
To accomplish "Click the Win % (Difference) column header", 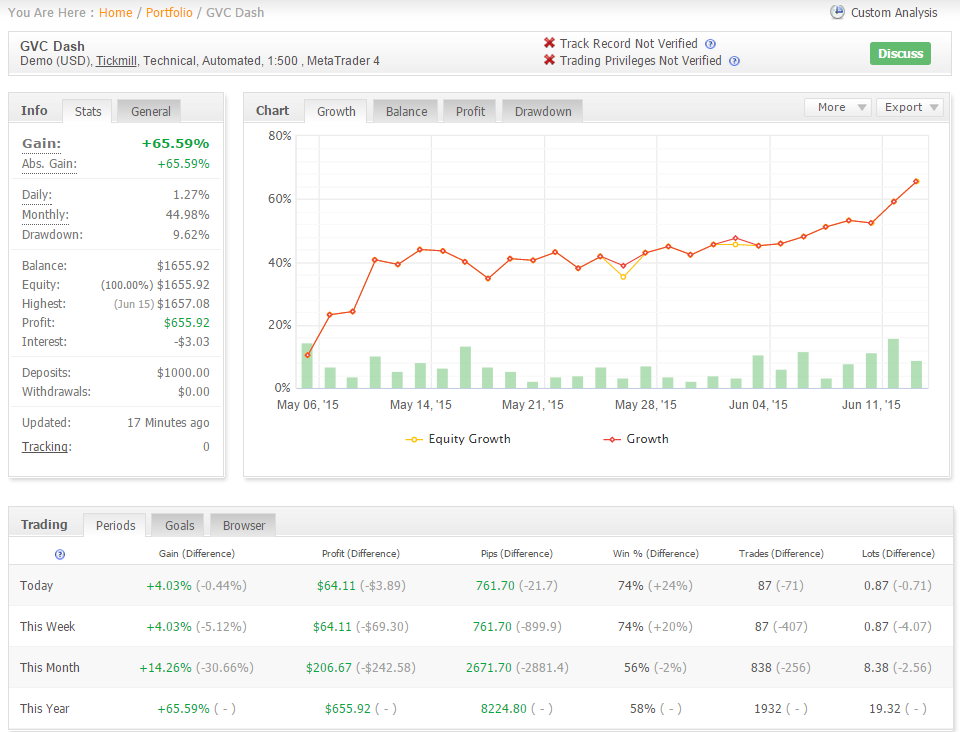I will [655, 553].
